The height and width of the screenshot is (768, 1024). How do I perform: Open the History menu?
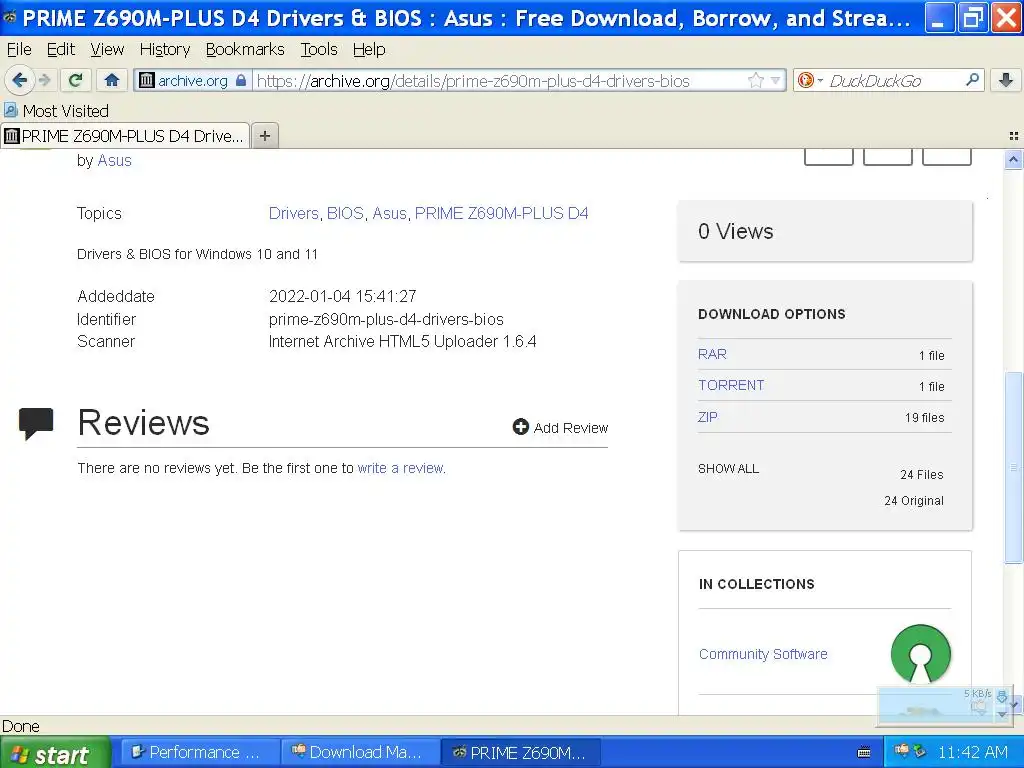165,50
